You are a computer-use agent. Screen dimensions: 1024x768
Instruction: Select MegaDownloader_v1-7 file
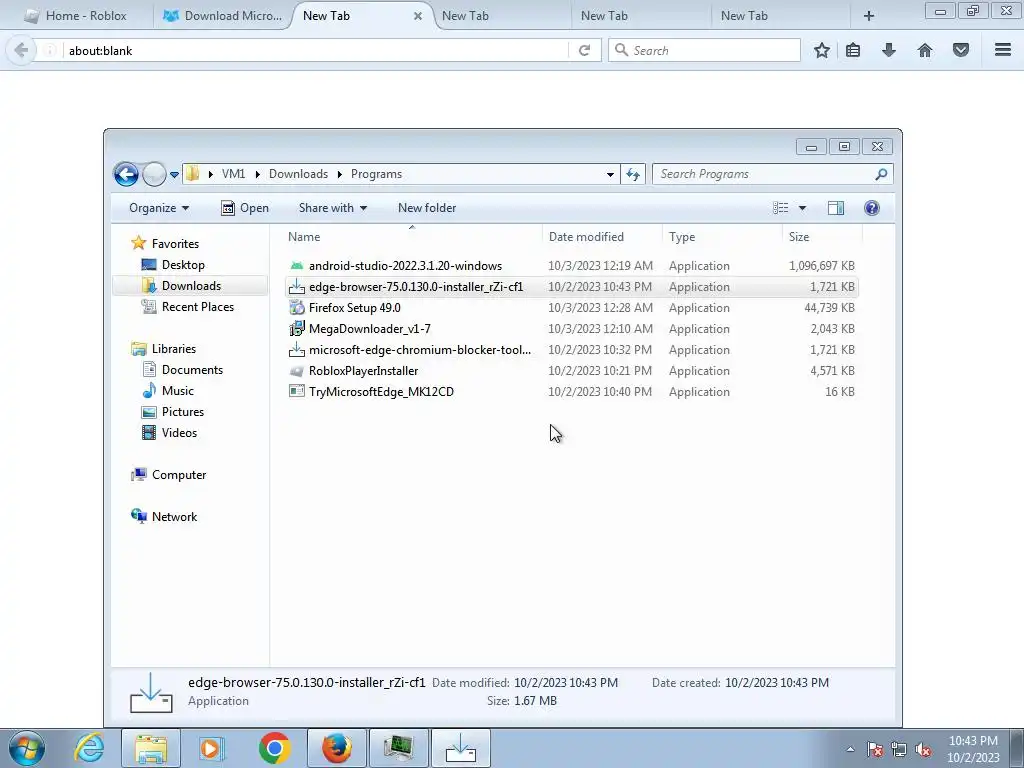point(571,328)
